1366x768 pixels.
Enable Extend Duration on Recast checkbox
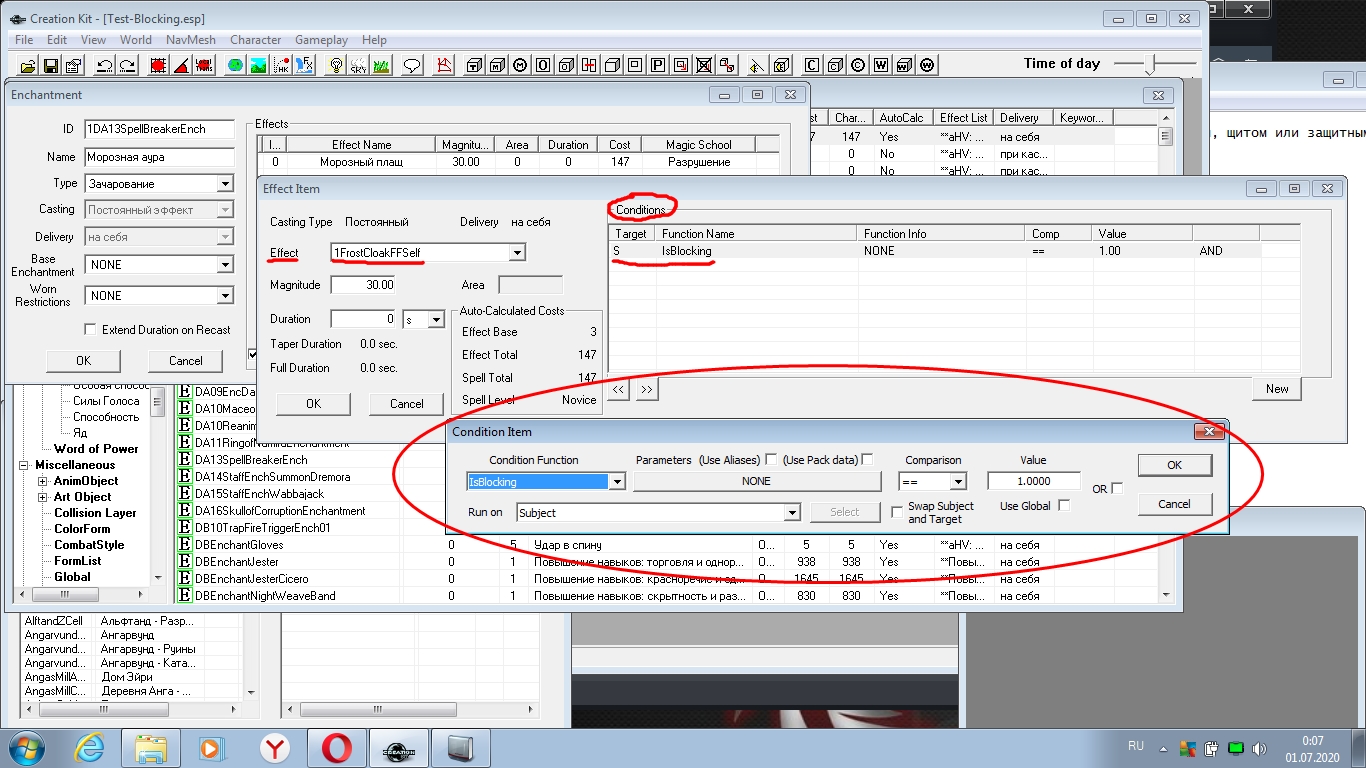pyautogui.click(x=91, y=330)
